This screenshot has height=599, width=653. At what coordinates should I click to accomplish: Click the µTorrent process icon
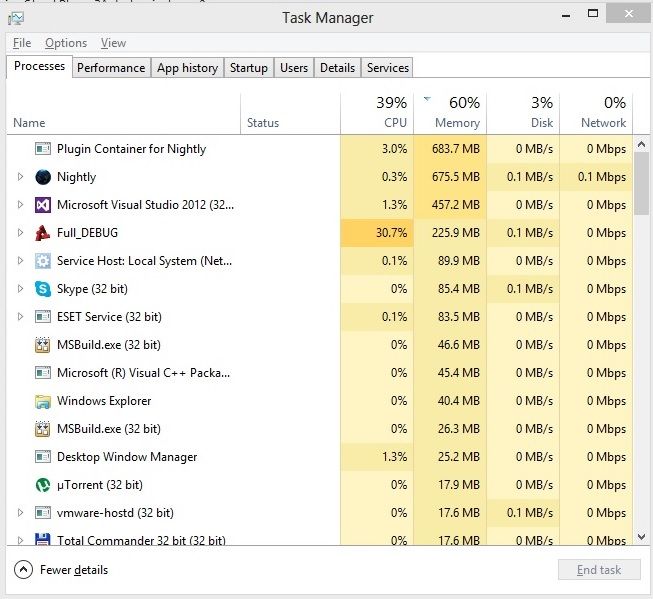click(43, 485)
